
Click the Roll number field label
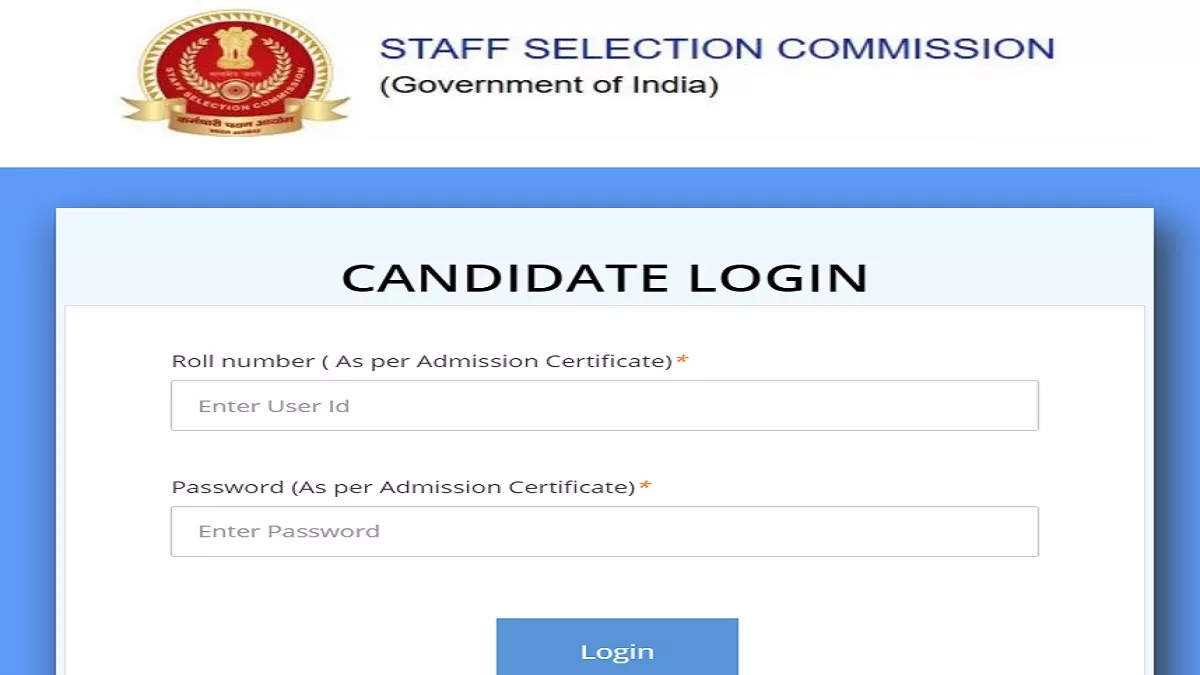pyautogui.click(x=422, y=361)
